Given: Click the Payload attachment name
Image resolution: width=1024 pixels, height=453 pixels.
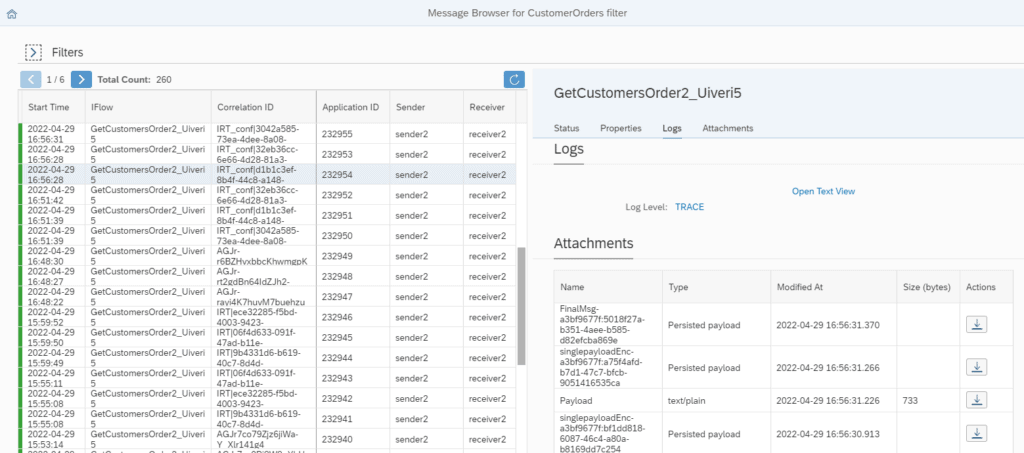Looking at the screenshot, I should [575, 399].
